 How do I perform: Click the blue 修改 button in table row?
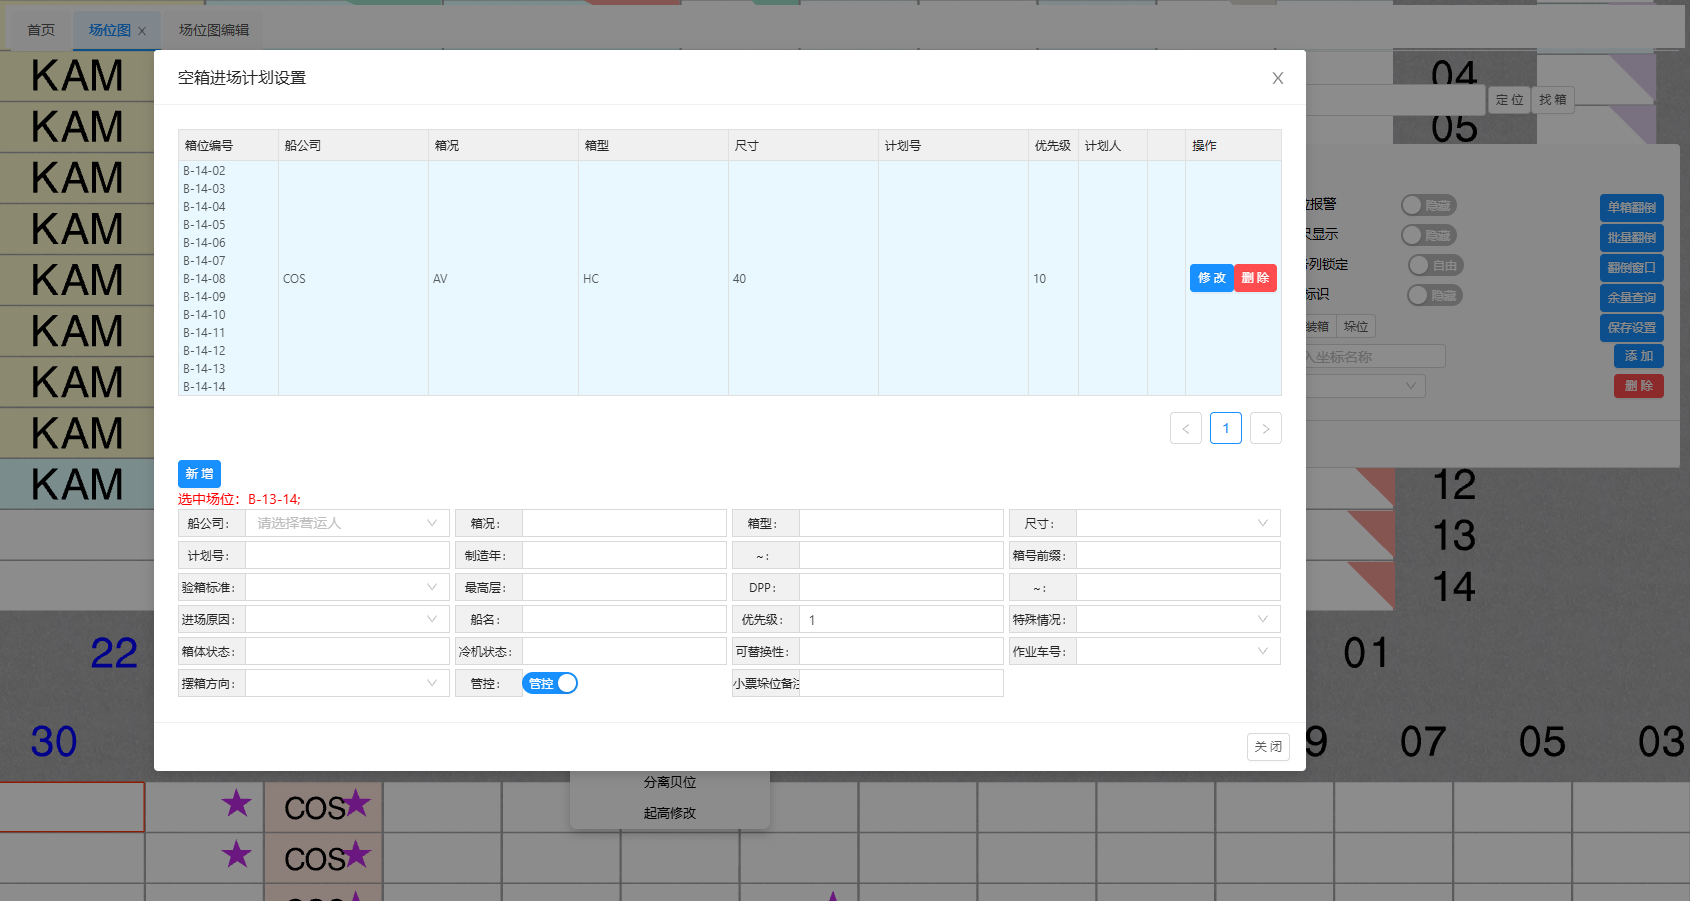pos(1211,278)
